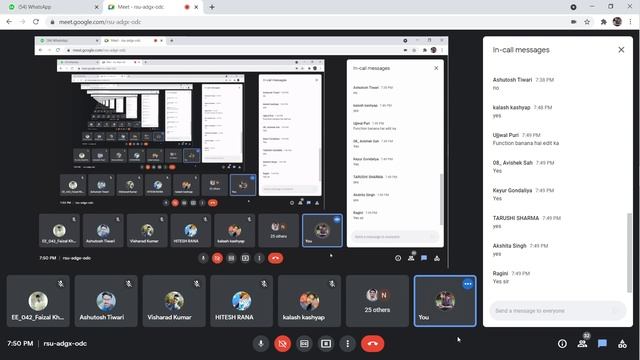The height and width of the screenshot is (360, 640).
Task: Open the three-dot More options menu
Action: (348, 344)
